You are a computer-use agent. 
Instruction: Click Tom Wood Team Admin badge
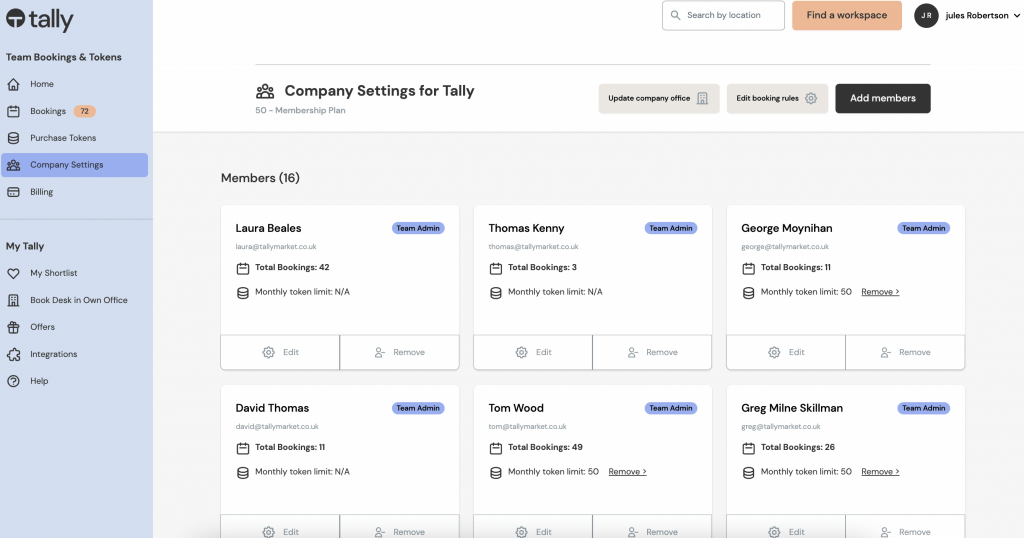[671, 408]
